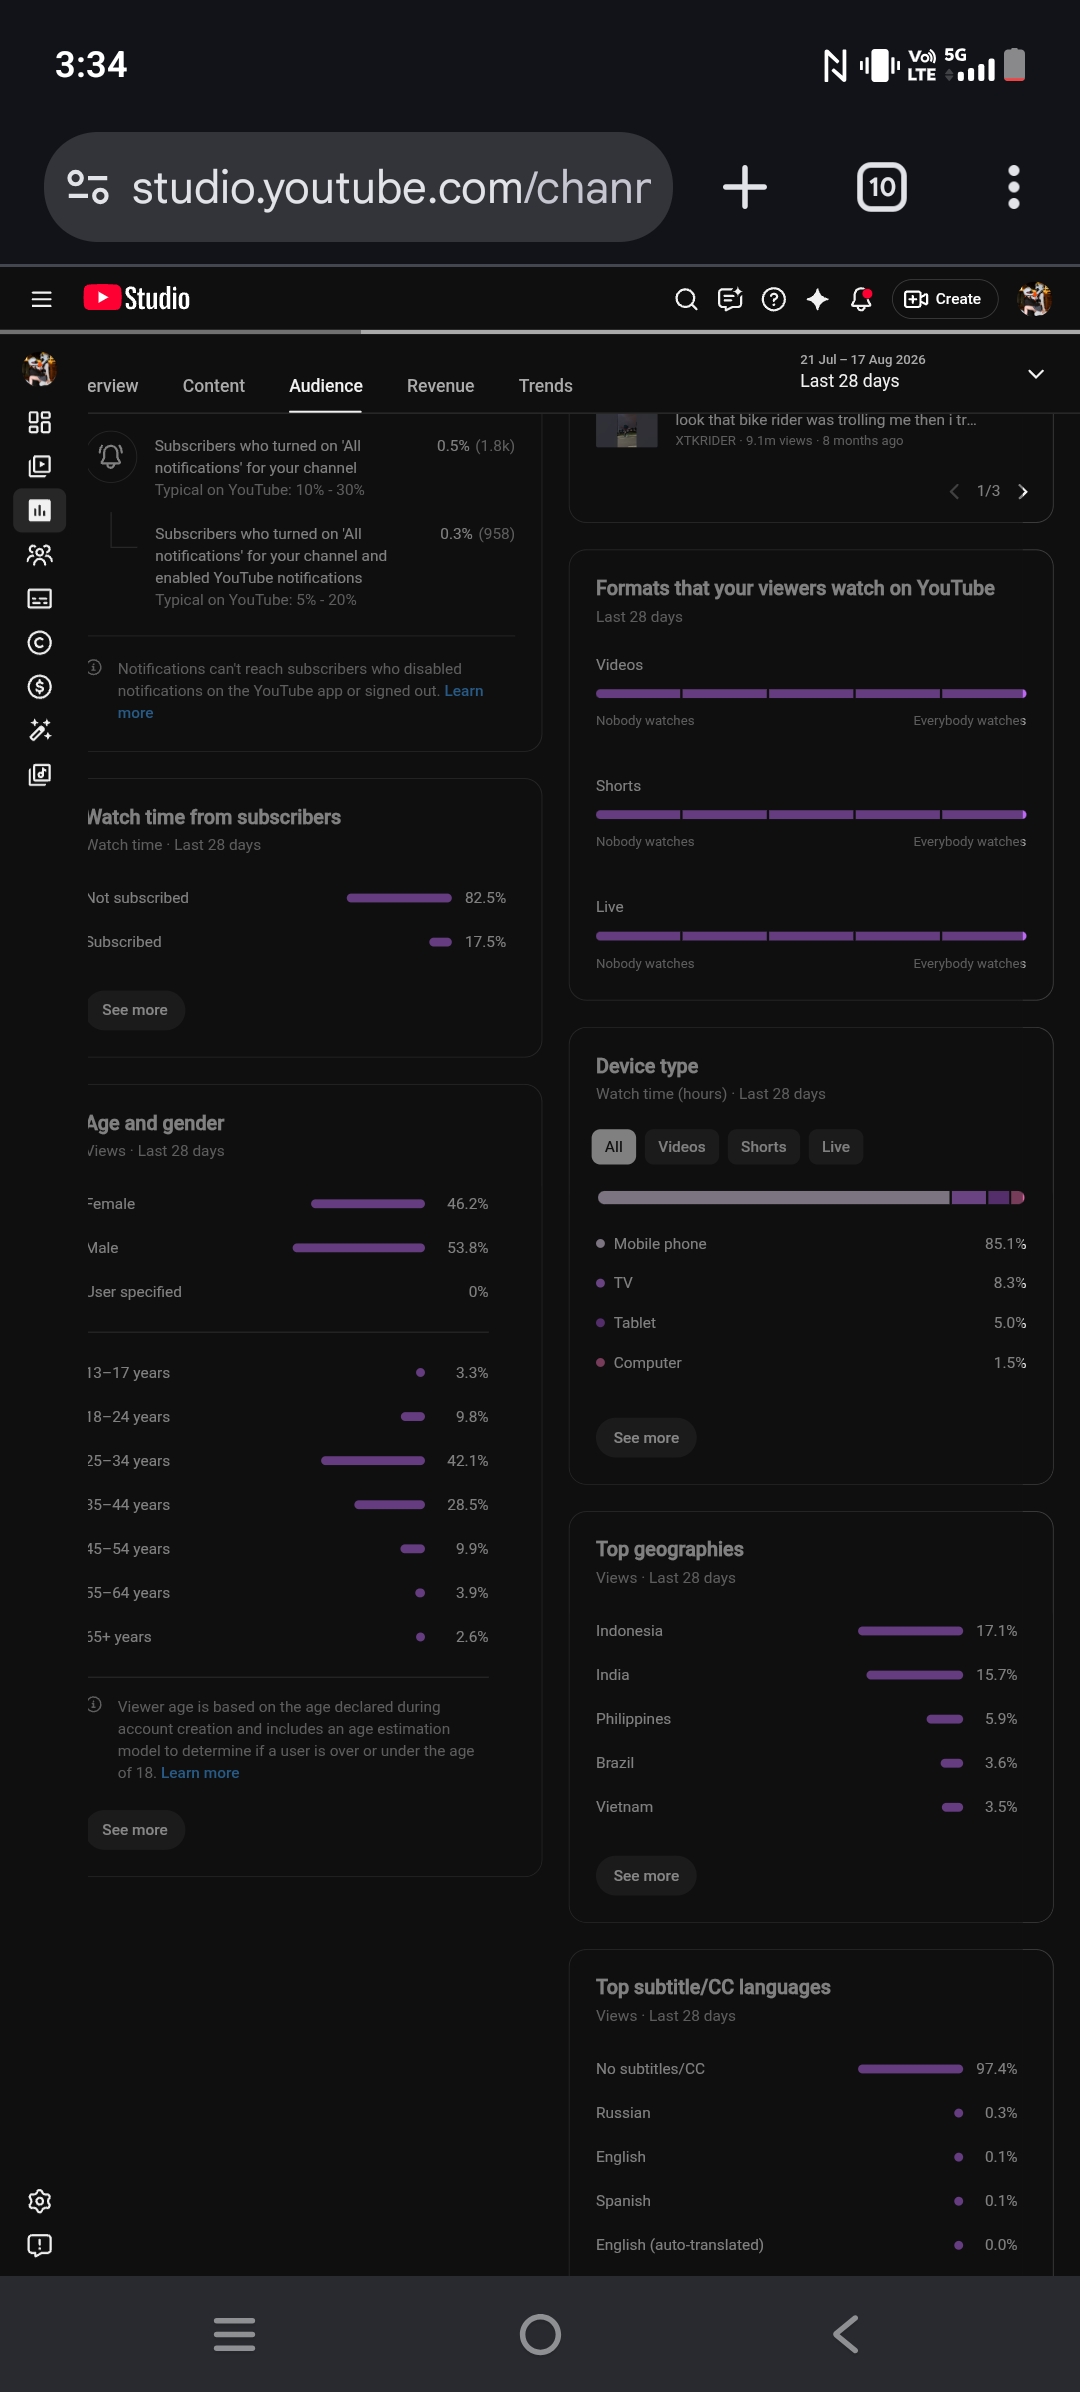This screenshot has width=1080, height=2392.
Task: Open the Subtitles icon in sidebar
Action: [x=40, y=599]
